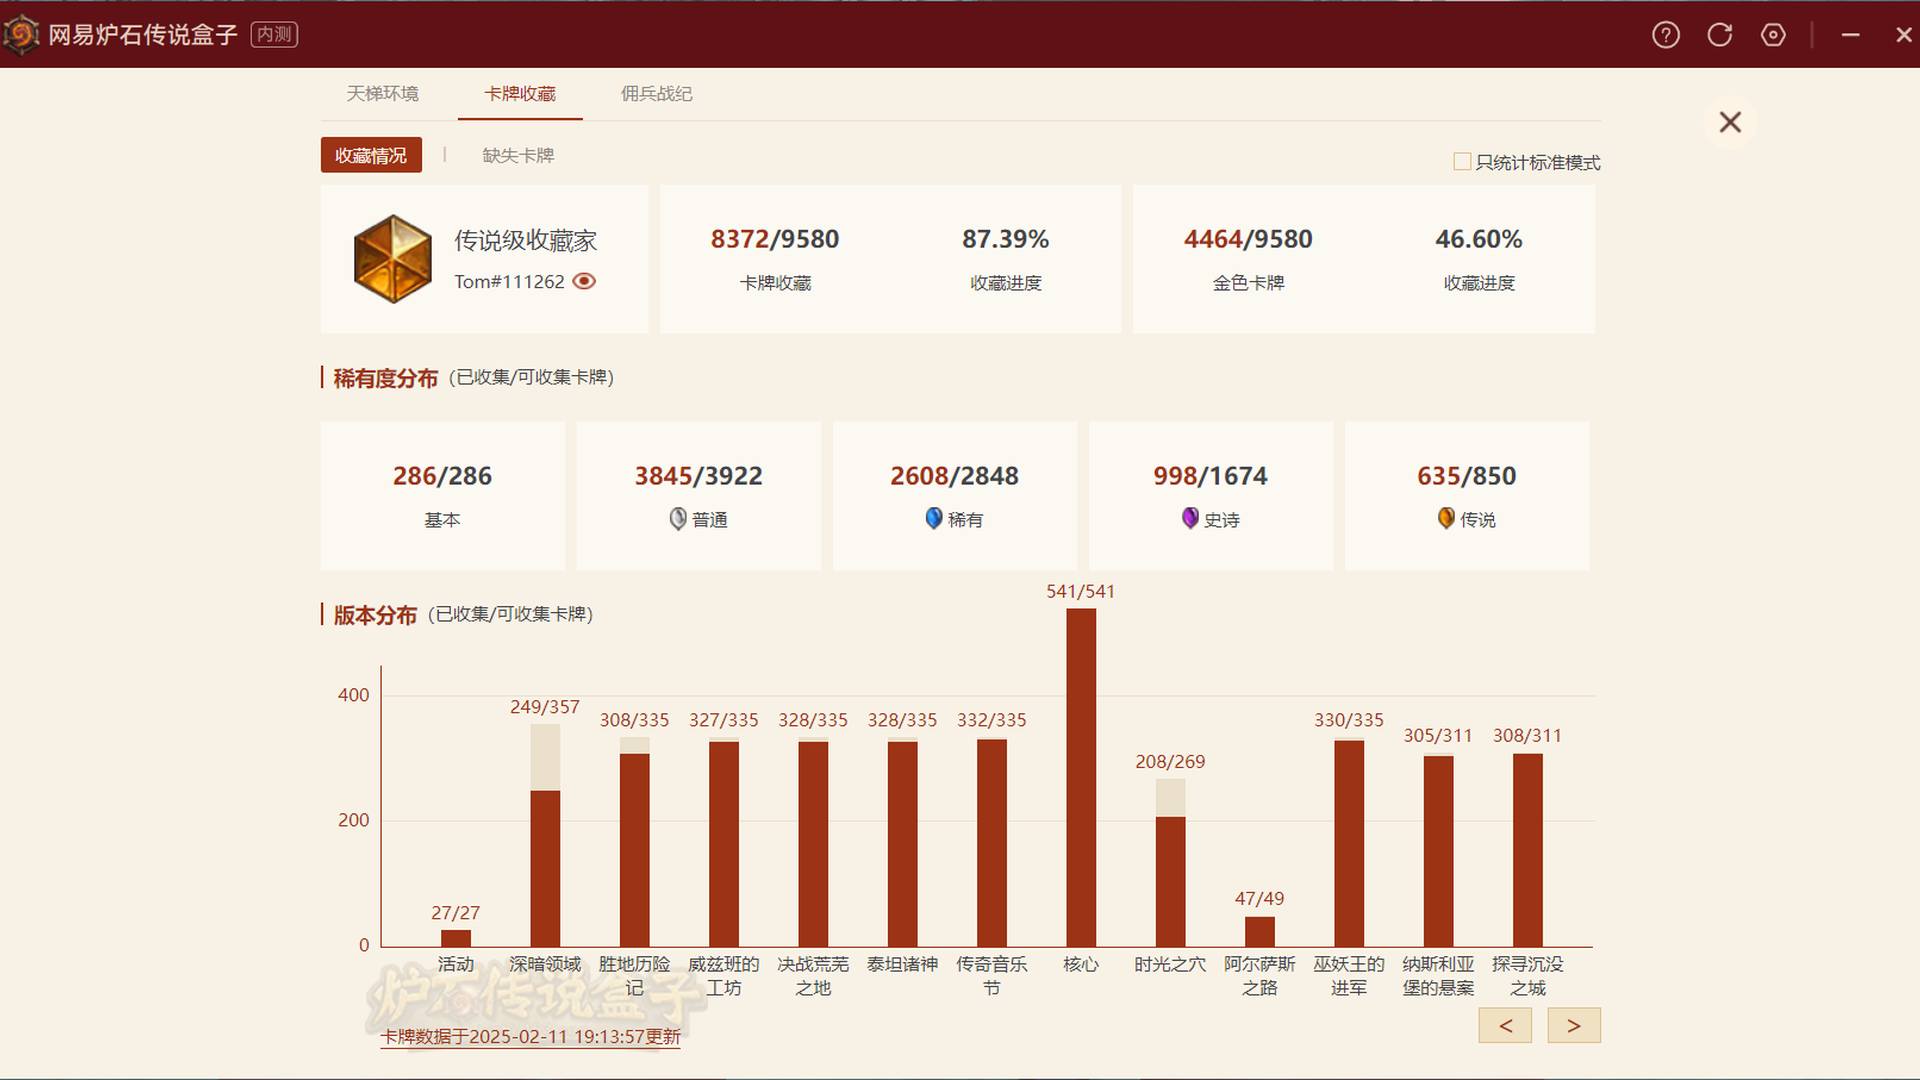Screen dimensions: 1920x1080
Task: Click the 330/335 bar label
Action: point(1349,720)
